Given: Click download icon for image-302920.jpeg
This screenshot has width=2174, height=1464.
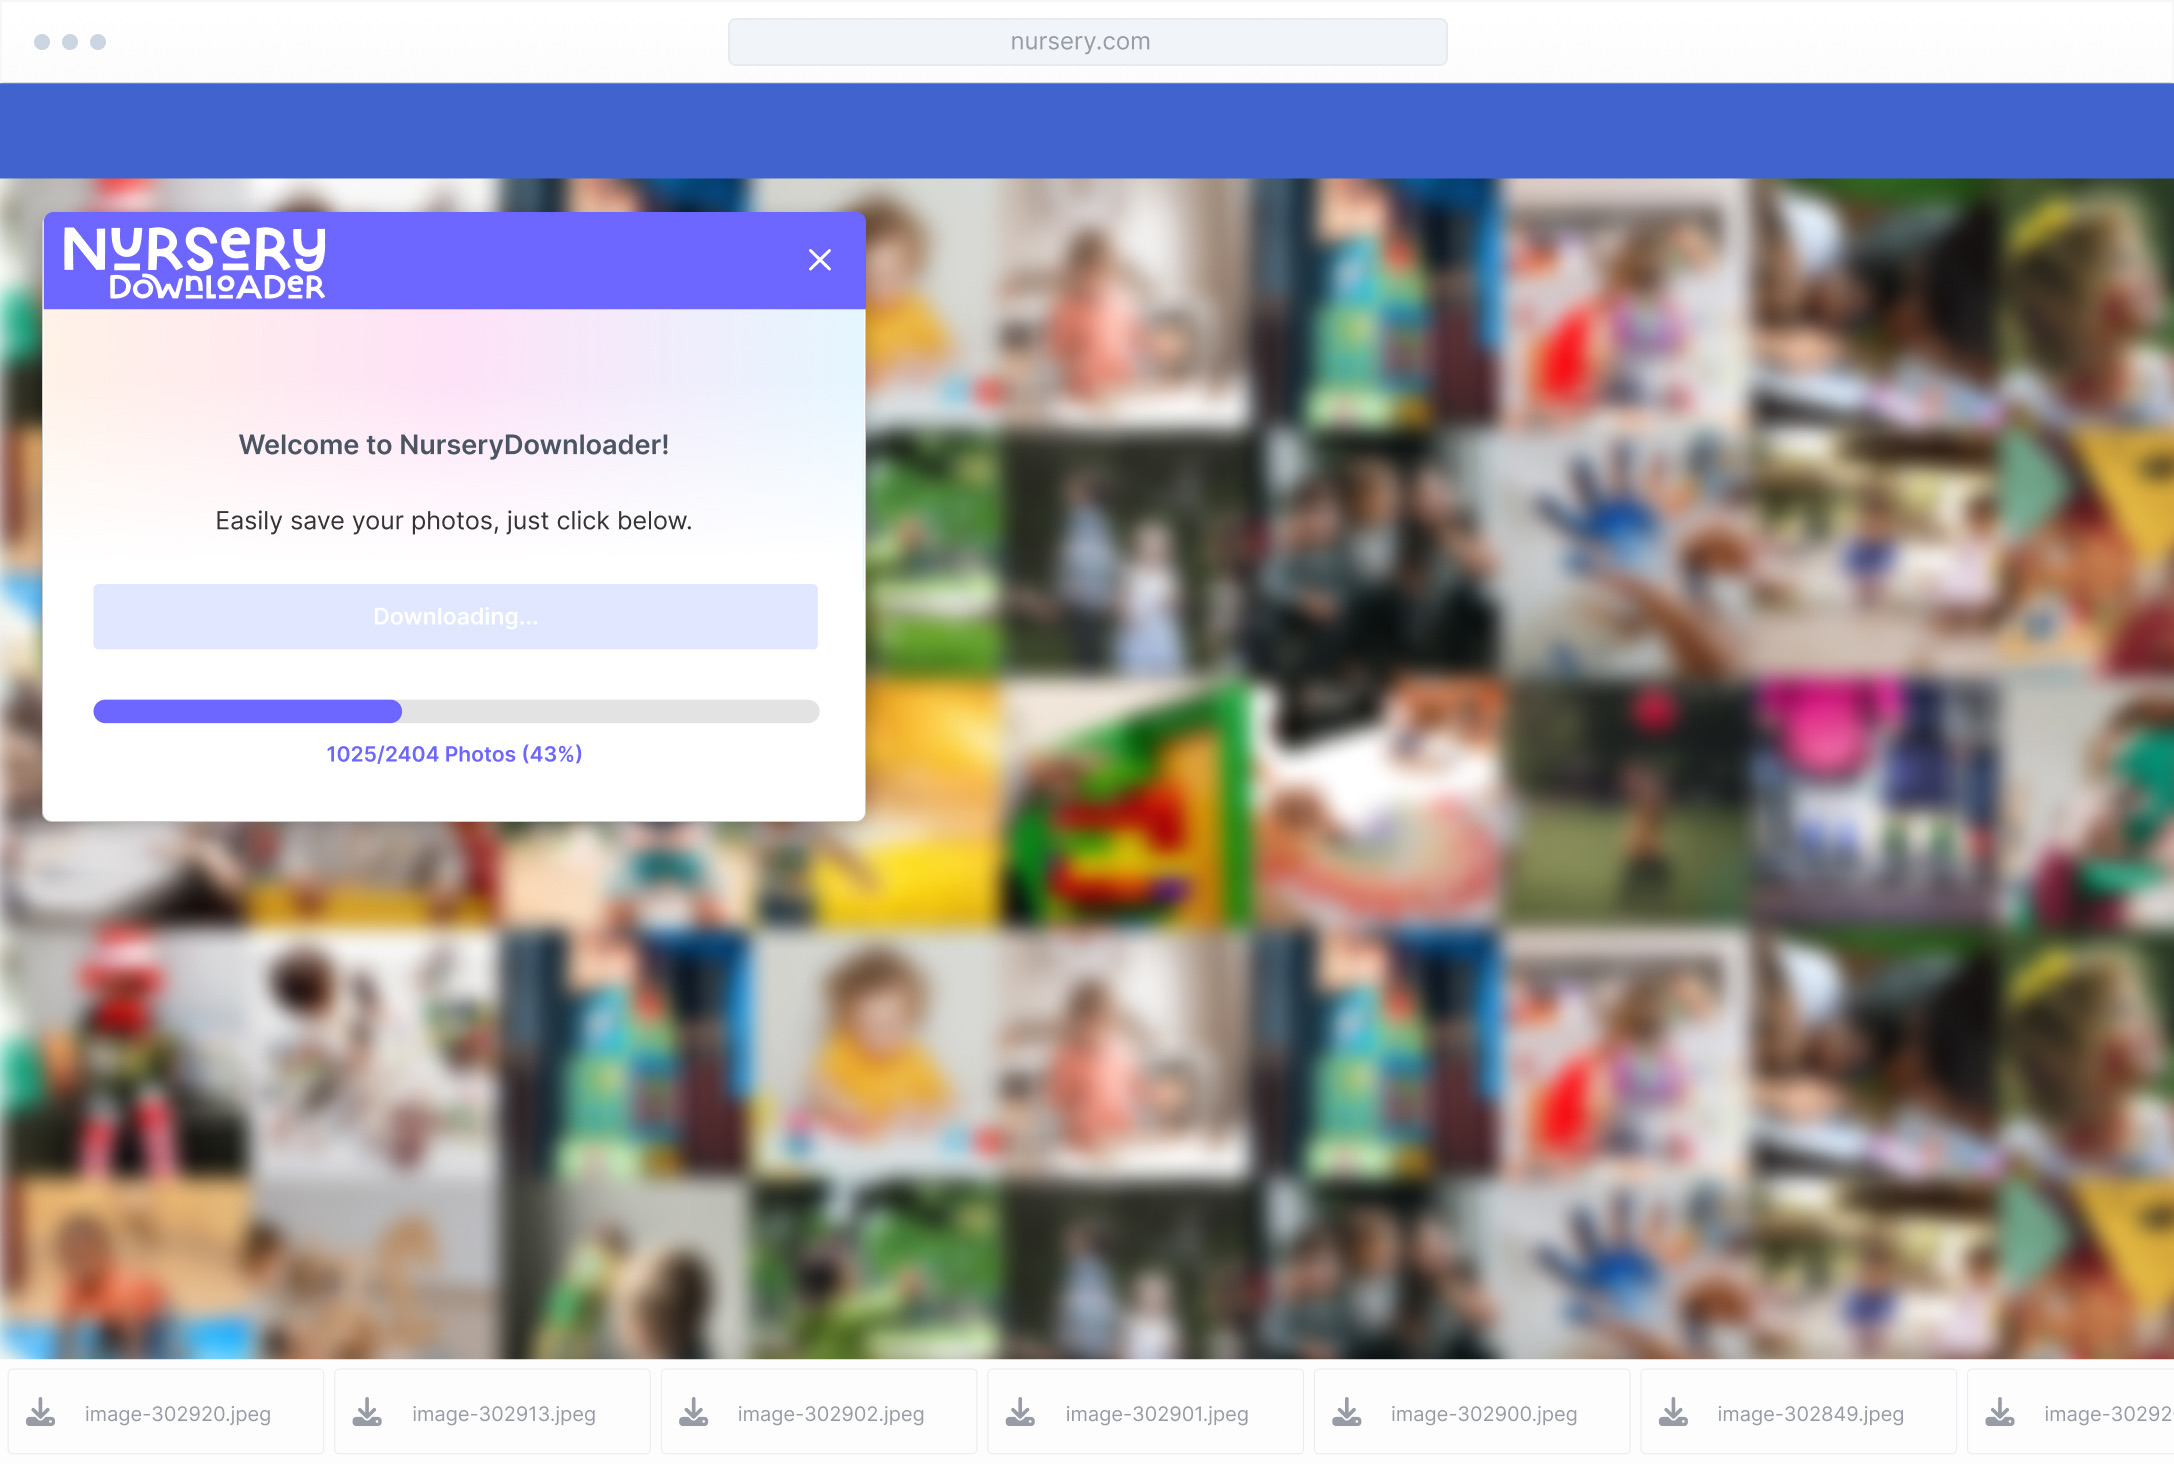Looking at the screenshot, I should pyautogui.click(x=41, y=1412).
